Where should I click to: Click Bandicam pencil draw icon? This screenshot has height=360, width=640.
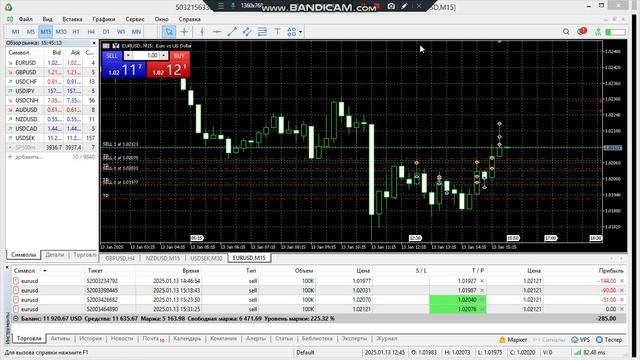tap(404, 6)
